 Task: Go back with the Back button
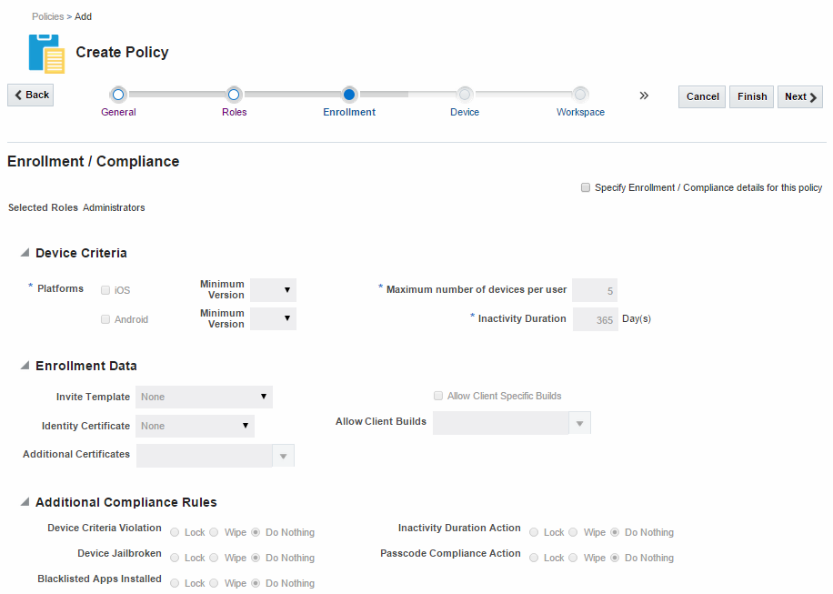pos(30,95)
